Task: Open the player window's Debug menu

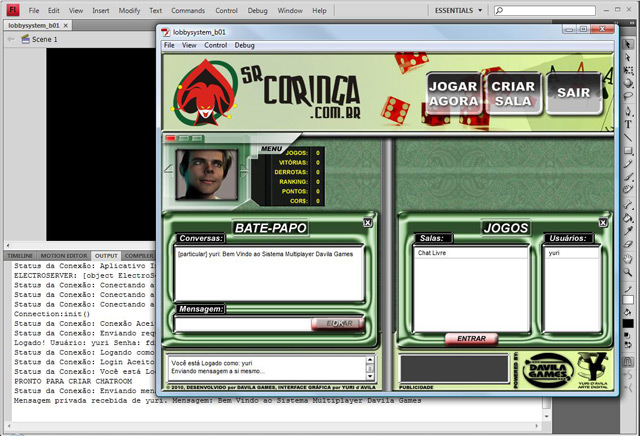Action: 244,45
